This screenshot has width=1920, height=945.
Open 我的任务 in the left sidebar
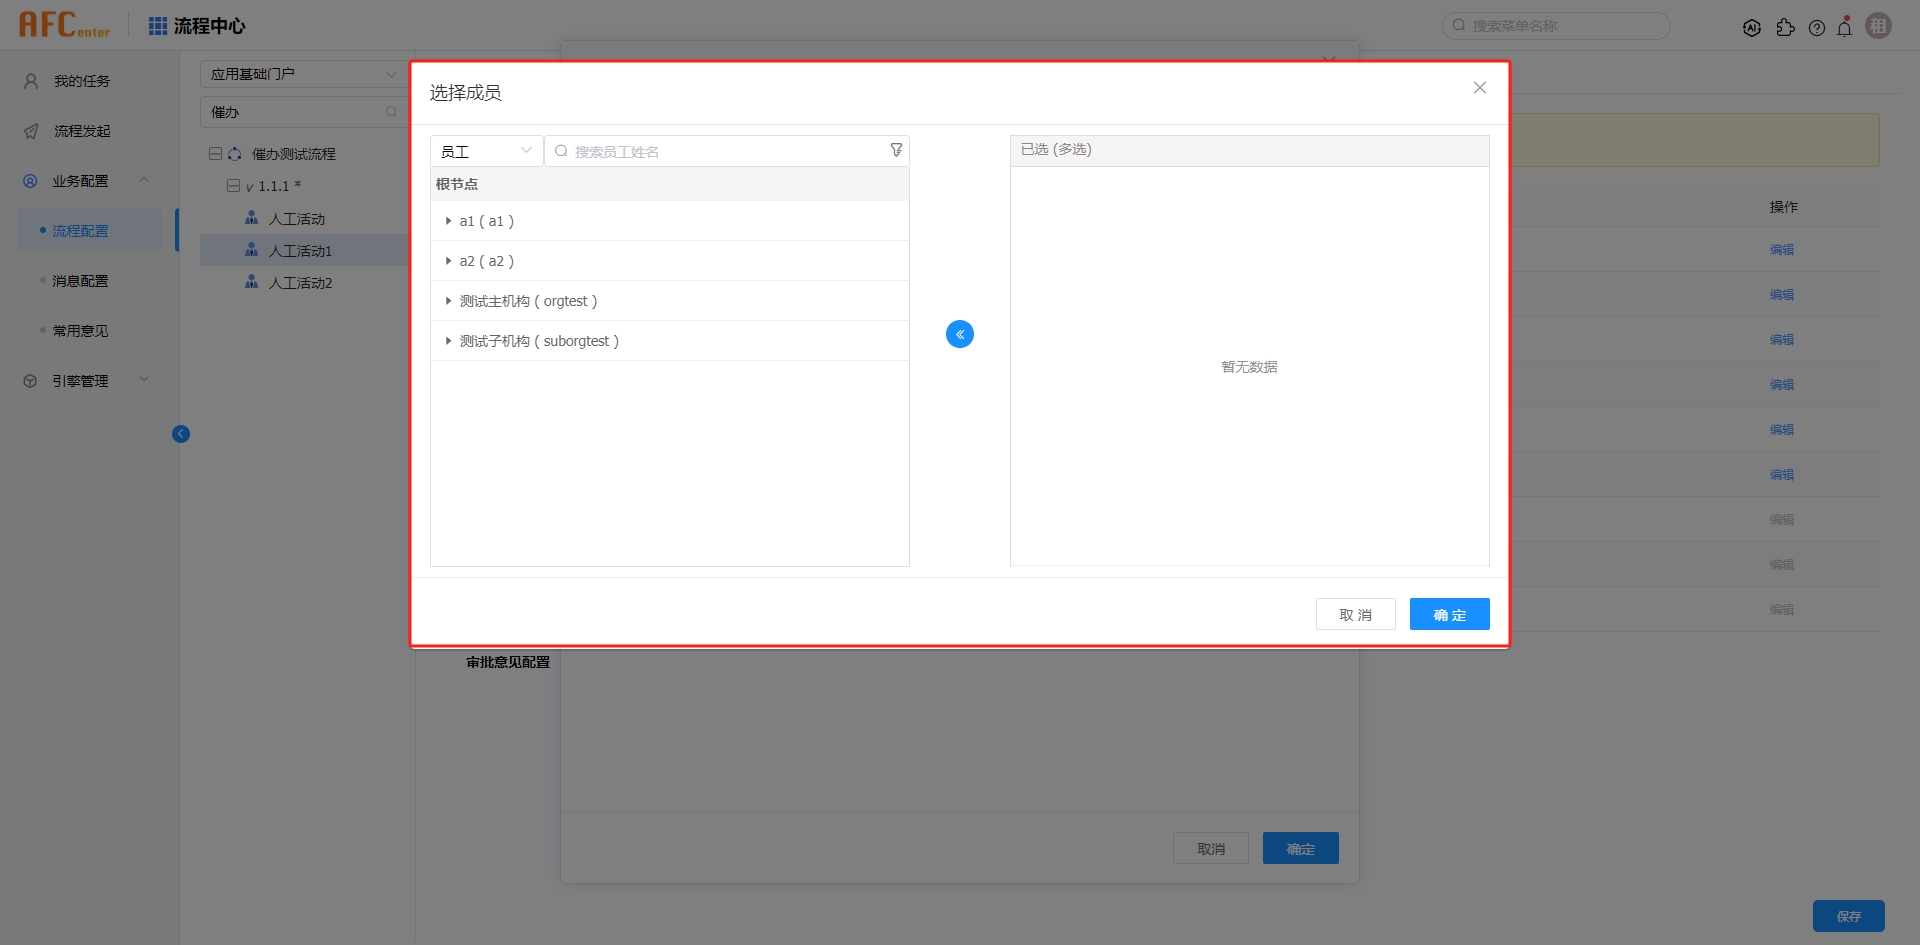click(82, 81)
